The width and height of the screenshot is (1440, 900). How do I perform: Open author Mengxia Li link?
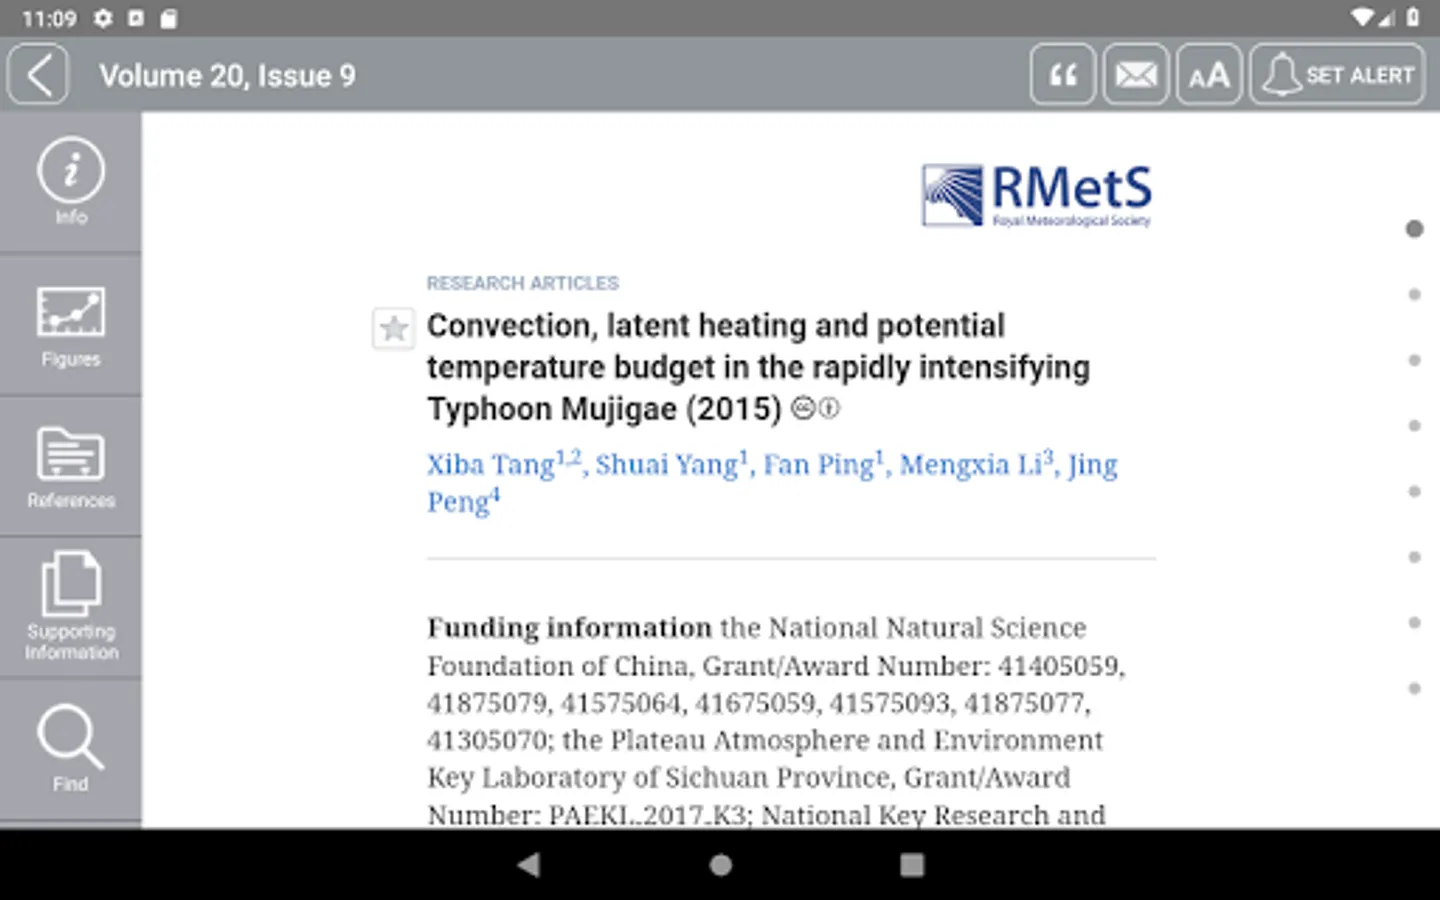point(976,464)
